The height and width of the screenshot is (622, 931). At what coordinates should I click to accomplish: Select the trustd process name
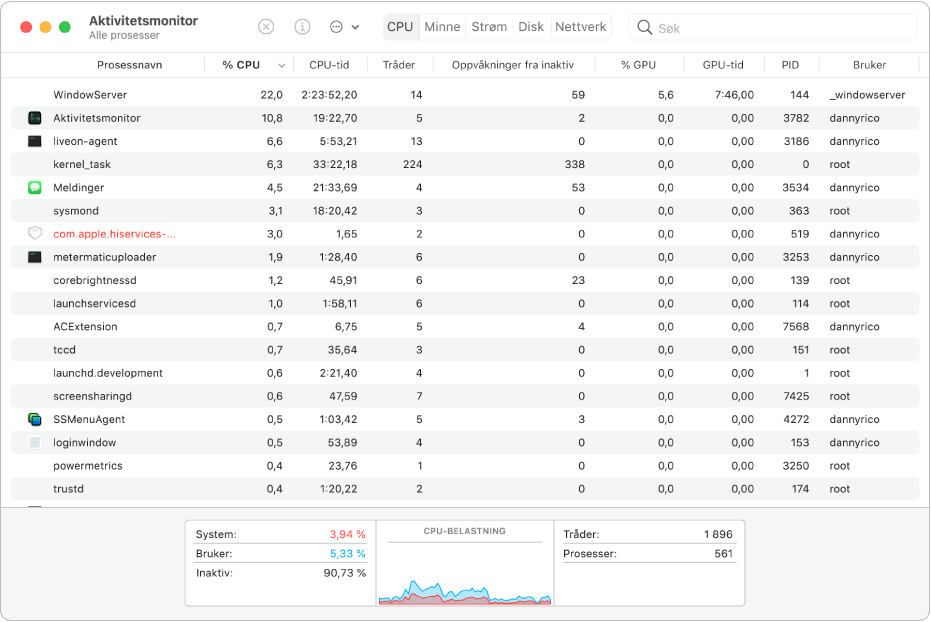68,489
